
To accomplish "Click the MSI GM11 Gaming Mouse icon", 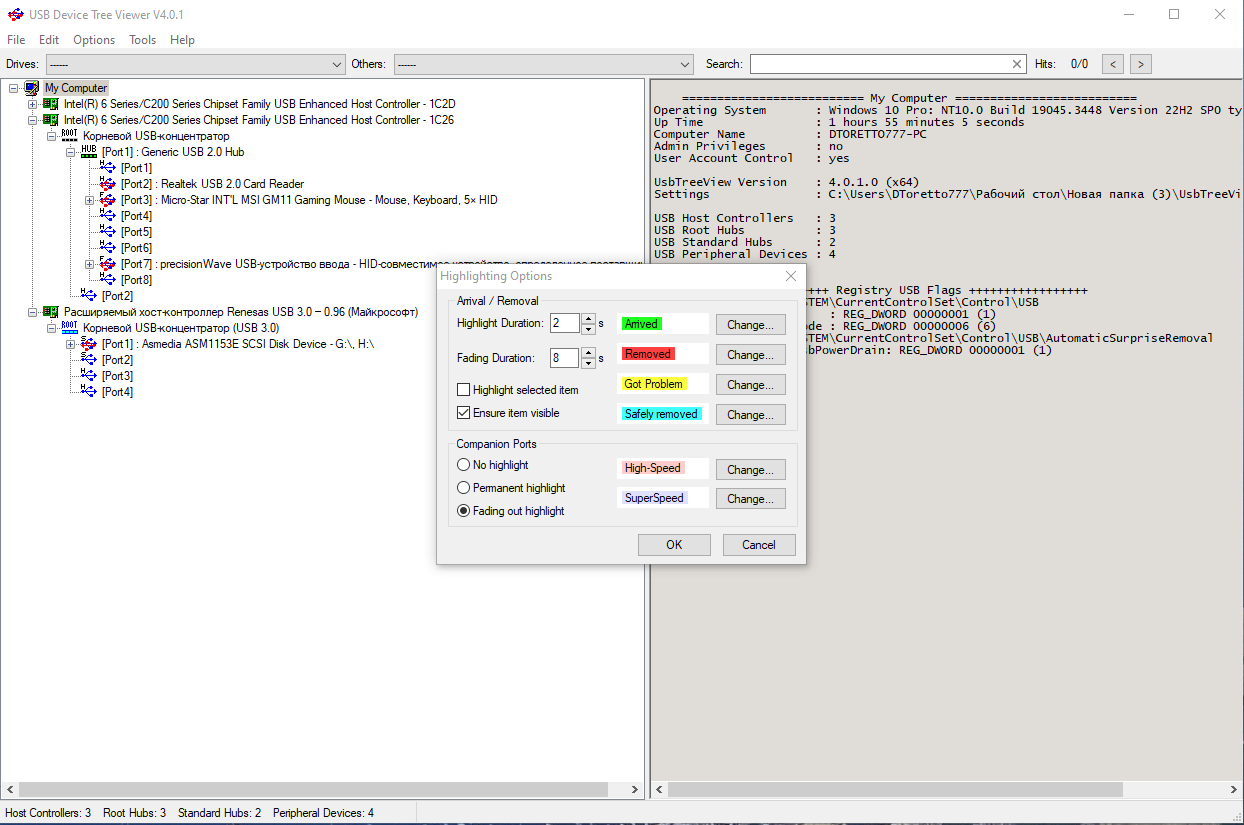I will click(108, 200).
